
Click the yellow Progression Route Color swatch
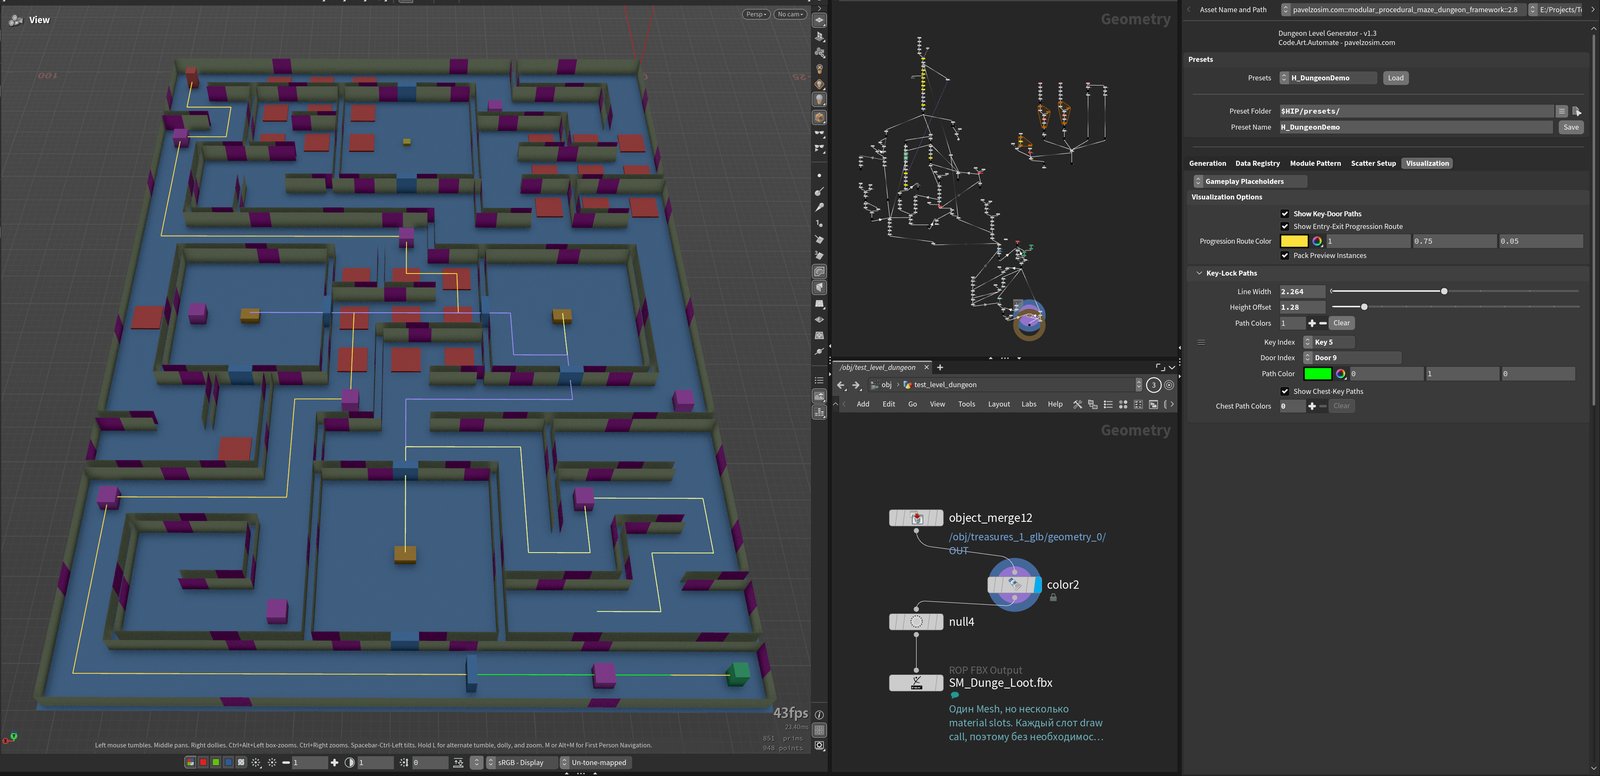(1294, 241)
